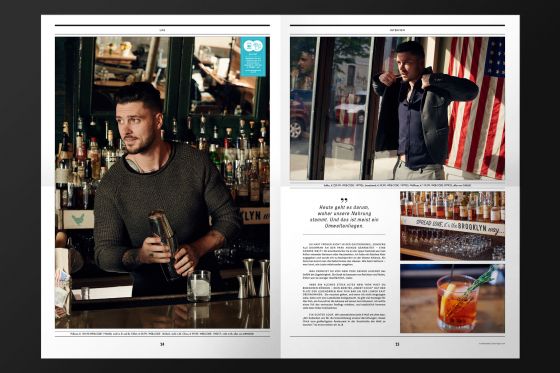Screen dimensions: 560x373
Task: Click the white circular icons in the teal box
Action: (x=253, y=46)
